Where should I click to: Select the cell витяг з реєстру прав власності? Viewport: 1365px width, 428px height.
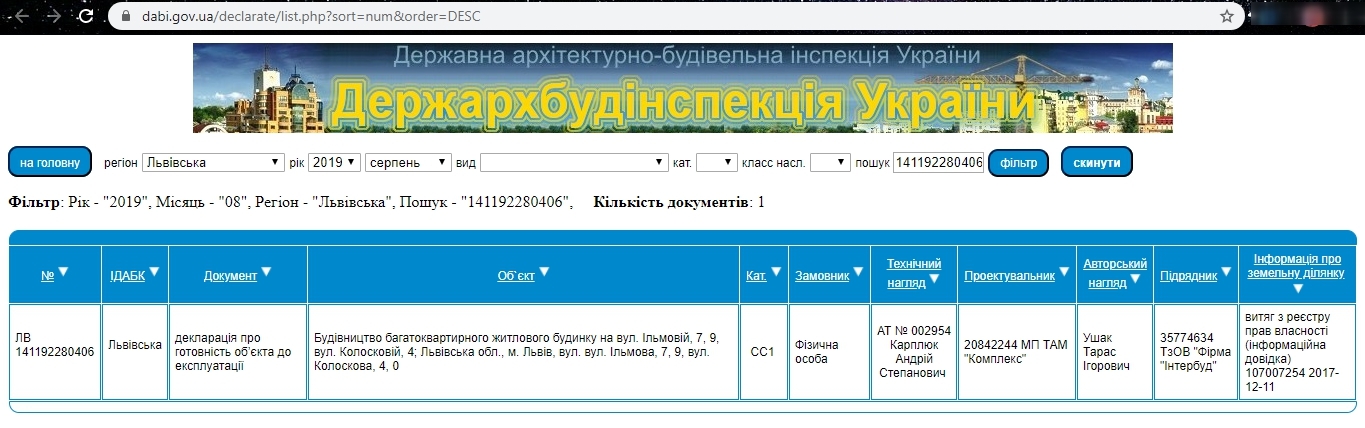1297,351
